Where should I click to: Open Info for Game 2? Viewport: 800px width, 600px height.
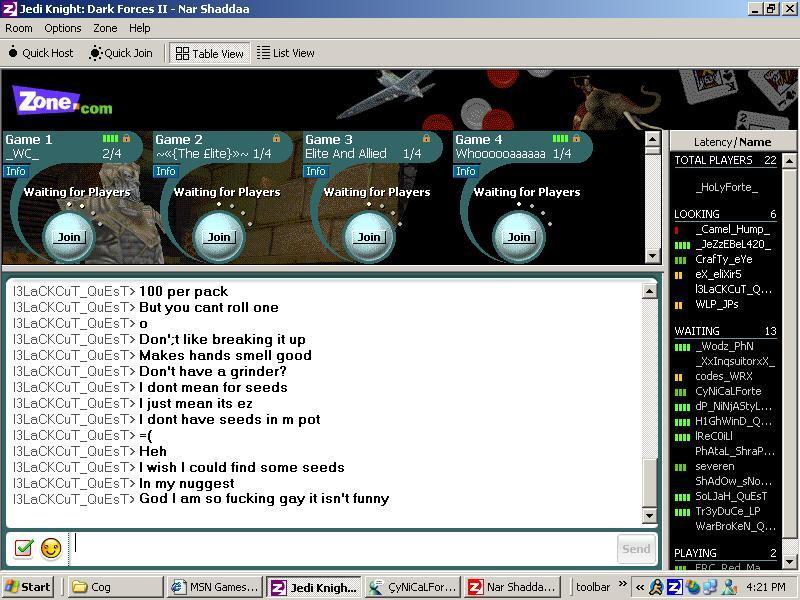point(165,171)
